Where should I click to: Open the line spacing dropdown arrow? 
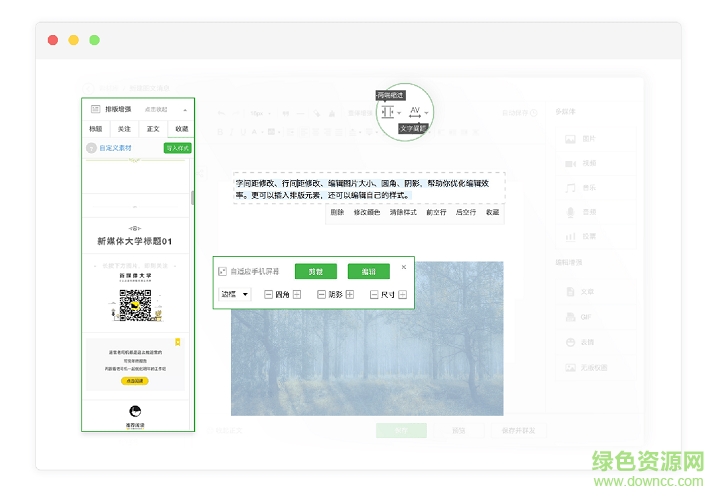click(399, 113)
